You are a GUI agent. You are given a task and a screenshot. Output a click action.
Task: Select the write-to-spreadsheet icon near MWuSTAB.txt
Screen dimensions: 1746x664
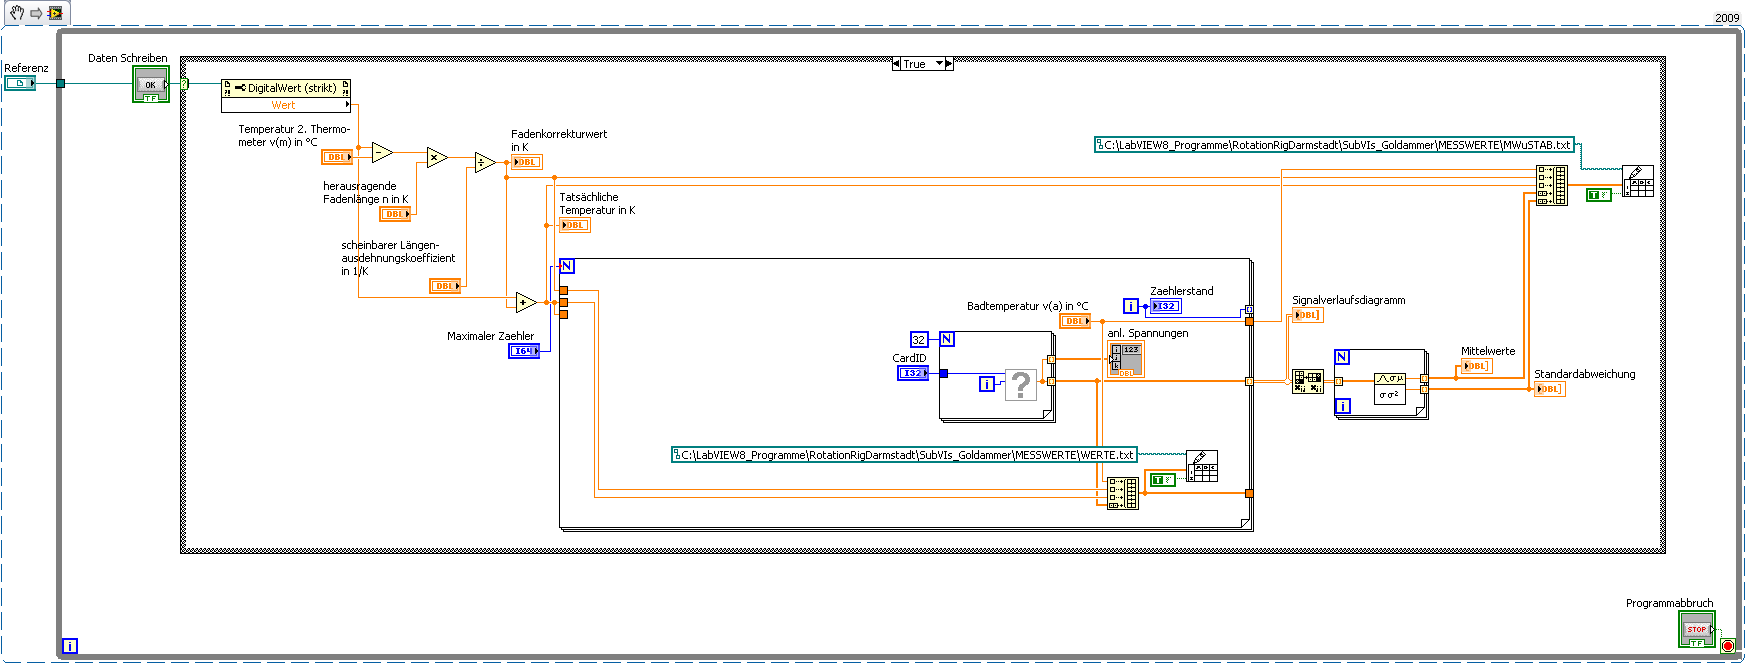tap(1638, 181)
